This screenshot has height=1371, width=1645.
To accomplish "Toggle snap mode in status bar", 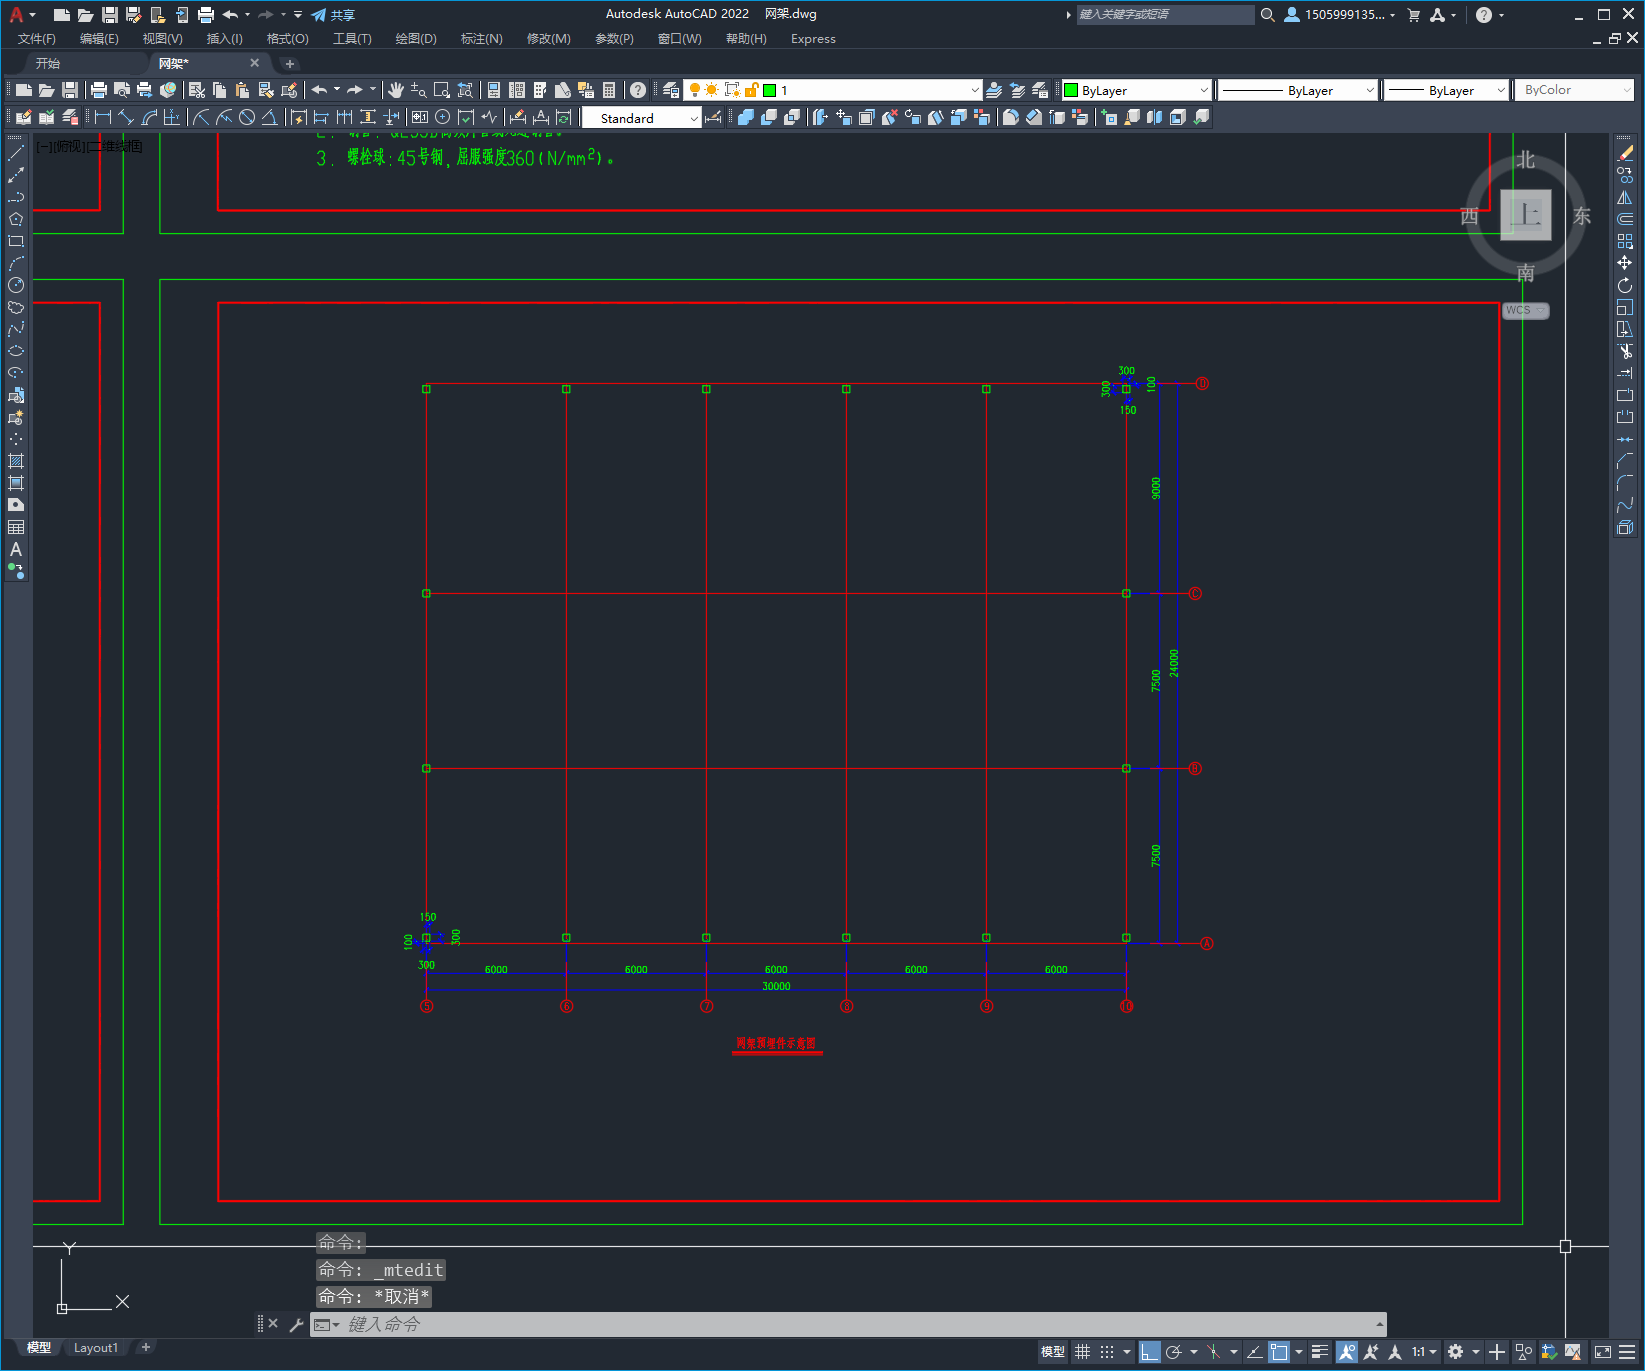I will tap(1107, 1352).
